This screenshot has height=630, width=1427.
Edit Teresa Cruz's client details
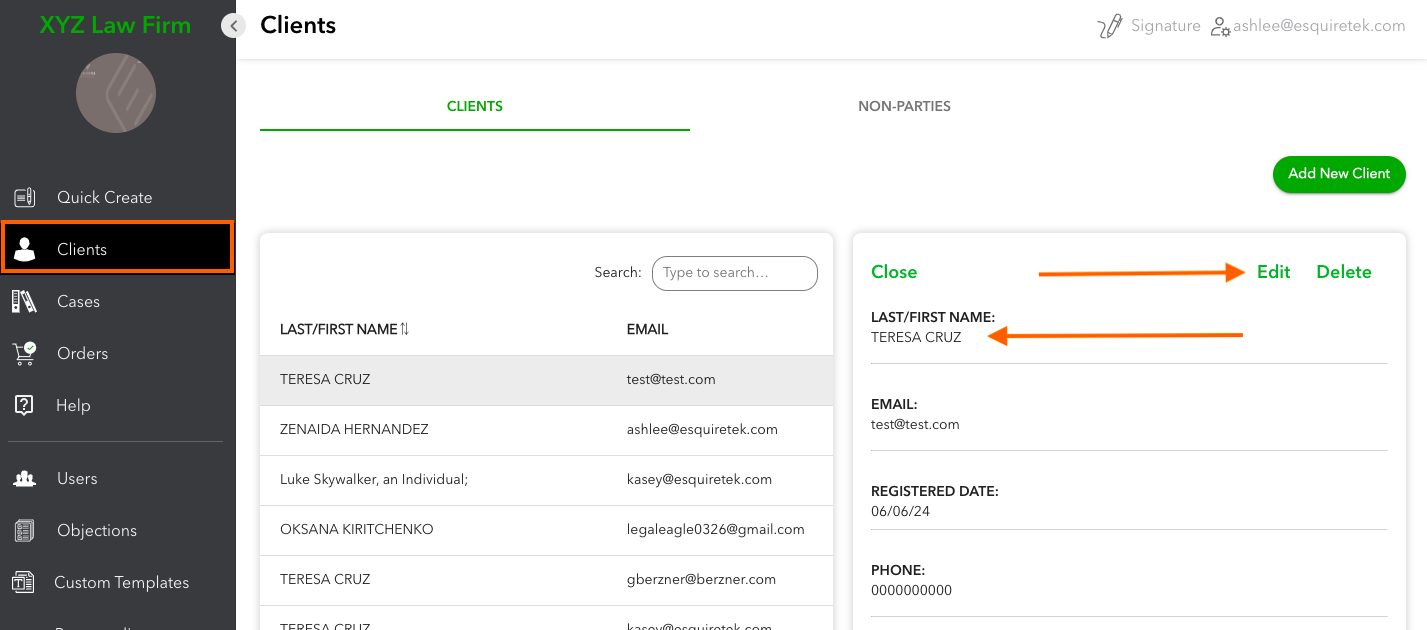point(1273,271)
